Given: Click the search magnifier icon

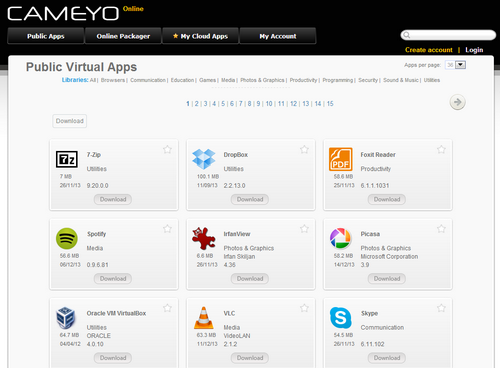Looking at the screenshot, I should [406, 35].
